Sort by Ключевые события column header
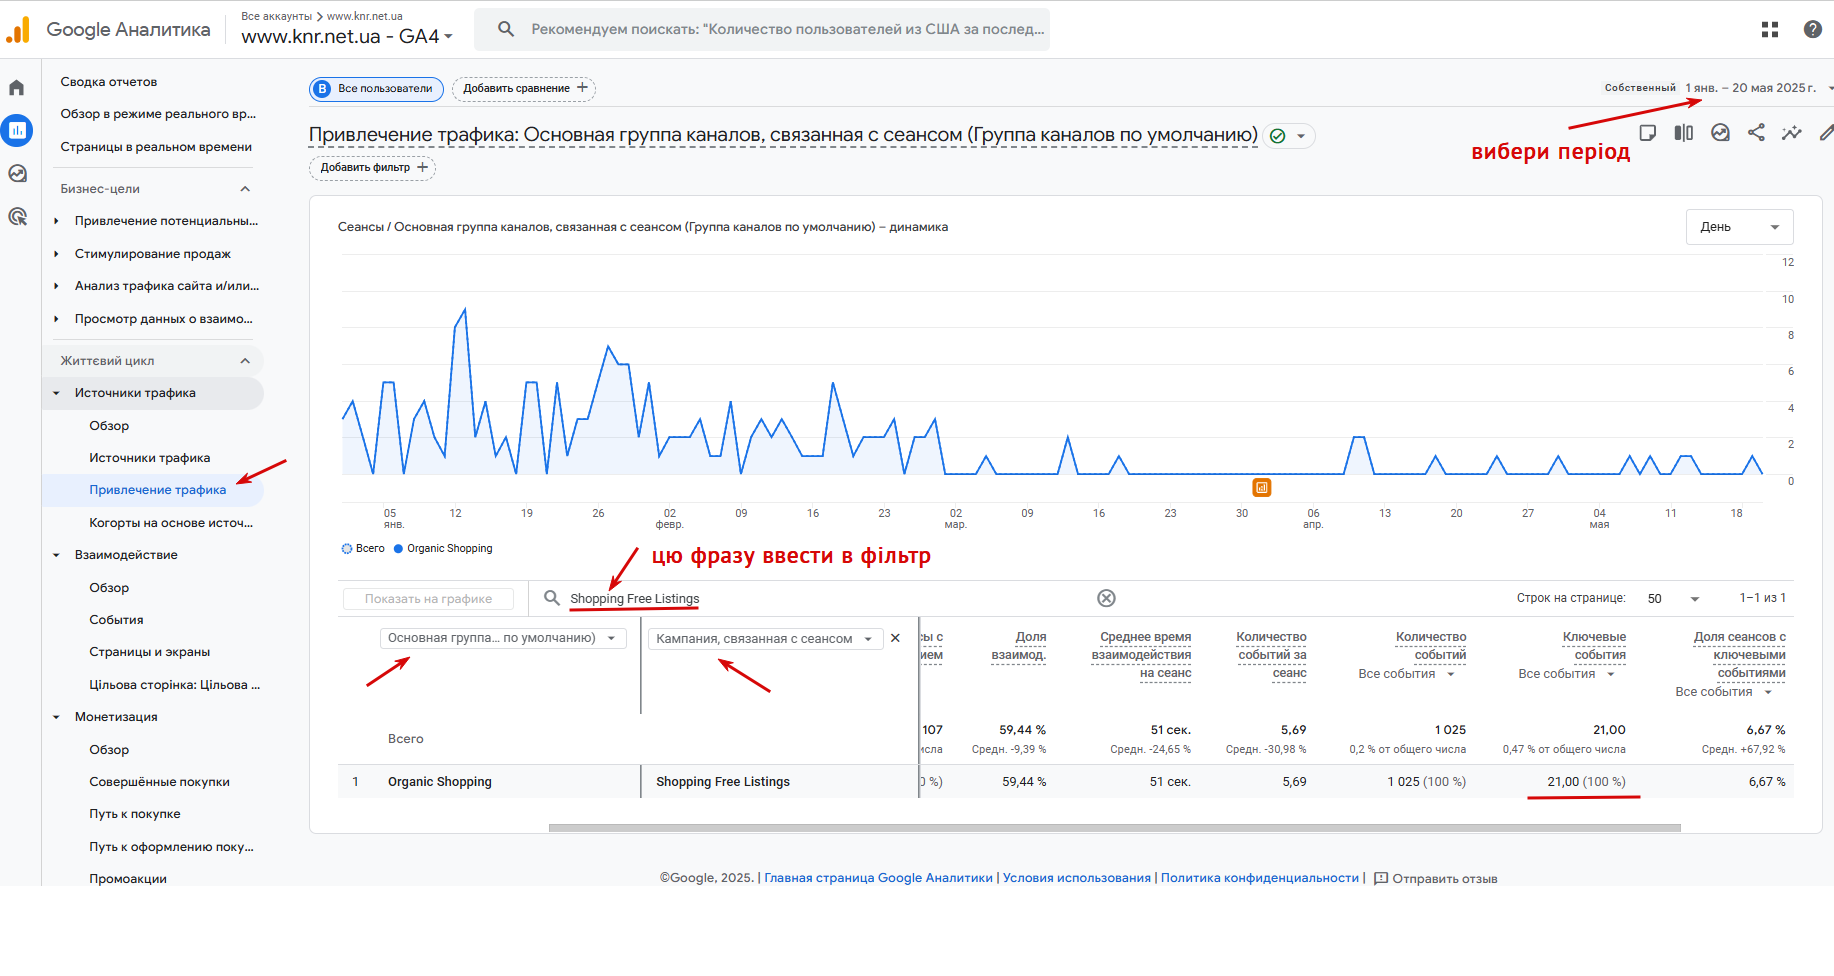Screen dimensions: 1834x976 point(1593,646)
